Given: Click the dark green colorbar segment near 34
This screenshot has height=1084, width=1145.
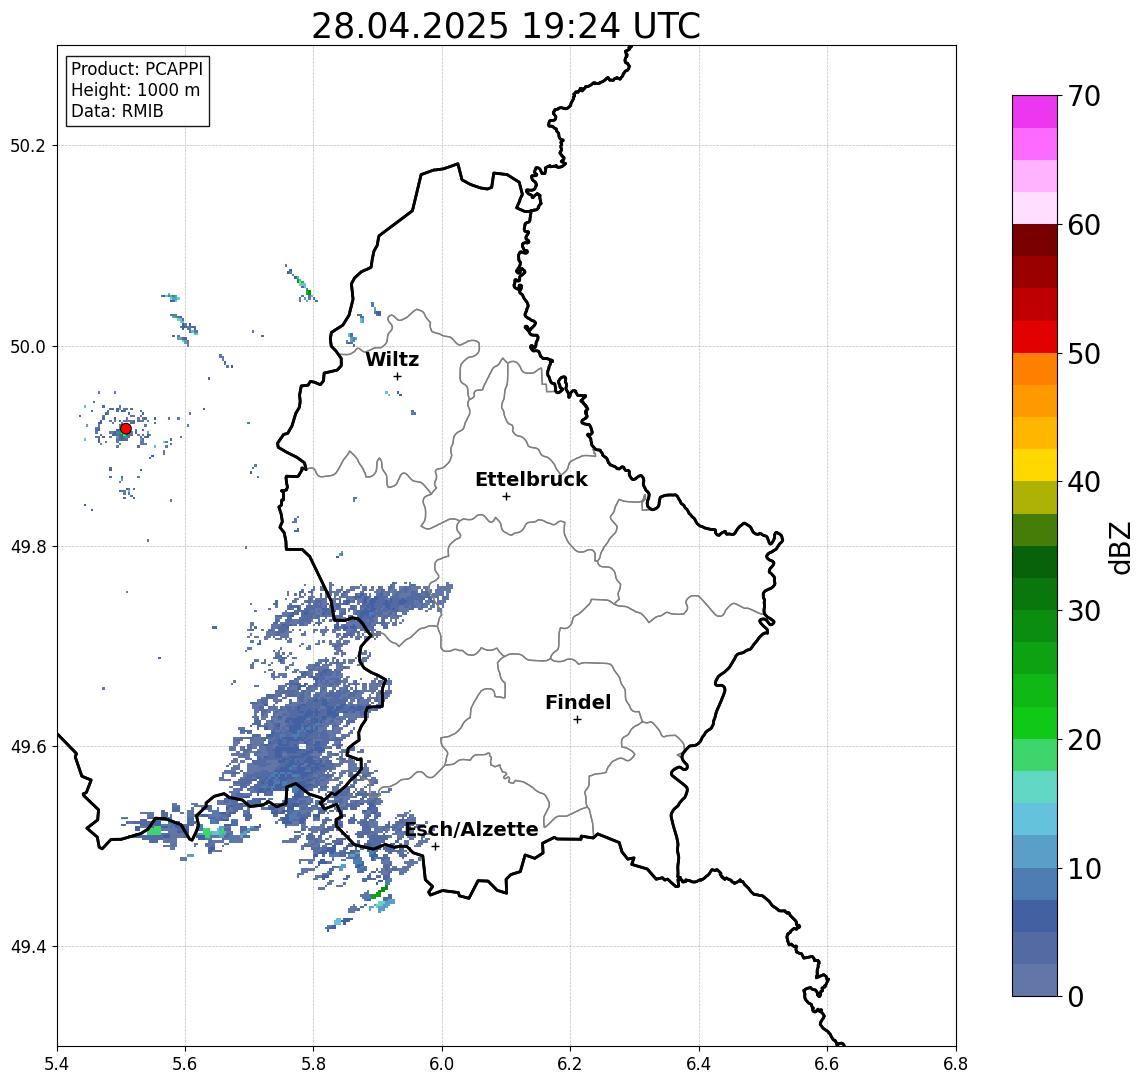Looking at the screenshot, I should [x=1035, y=562].
